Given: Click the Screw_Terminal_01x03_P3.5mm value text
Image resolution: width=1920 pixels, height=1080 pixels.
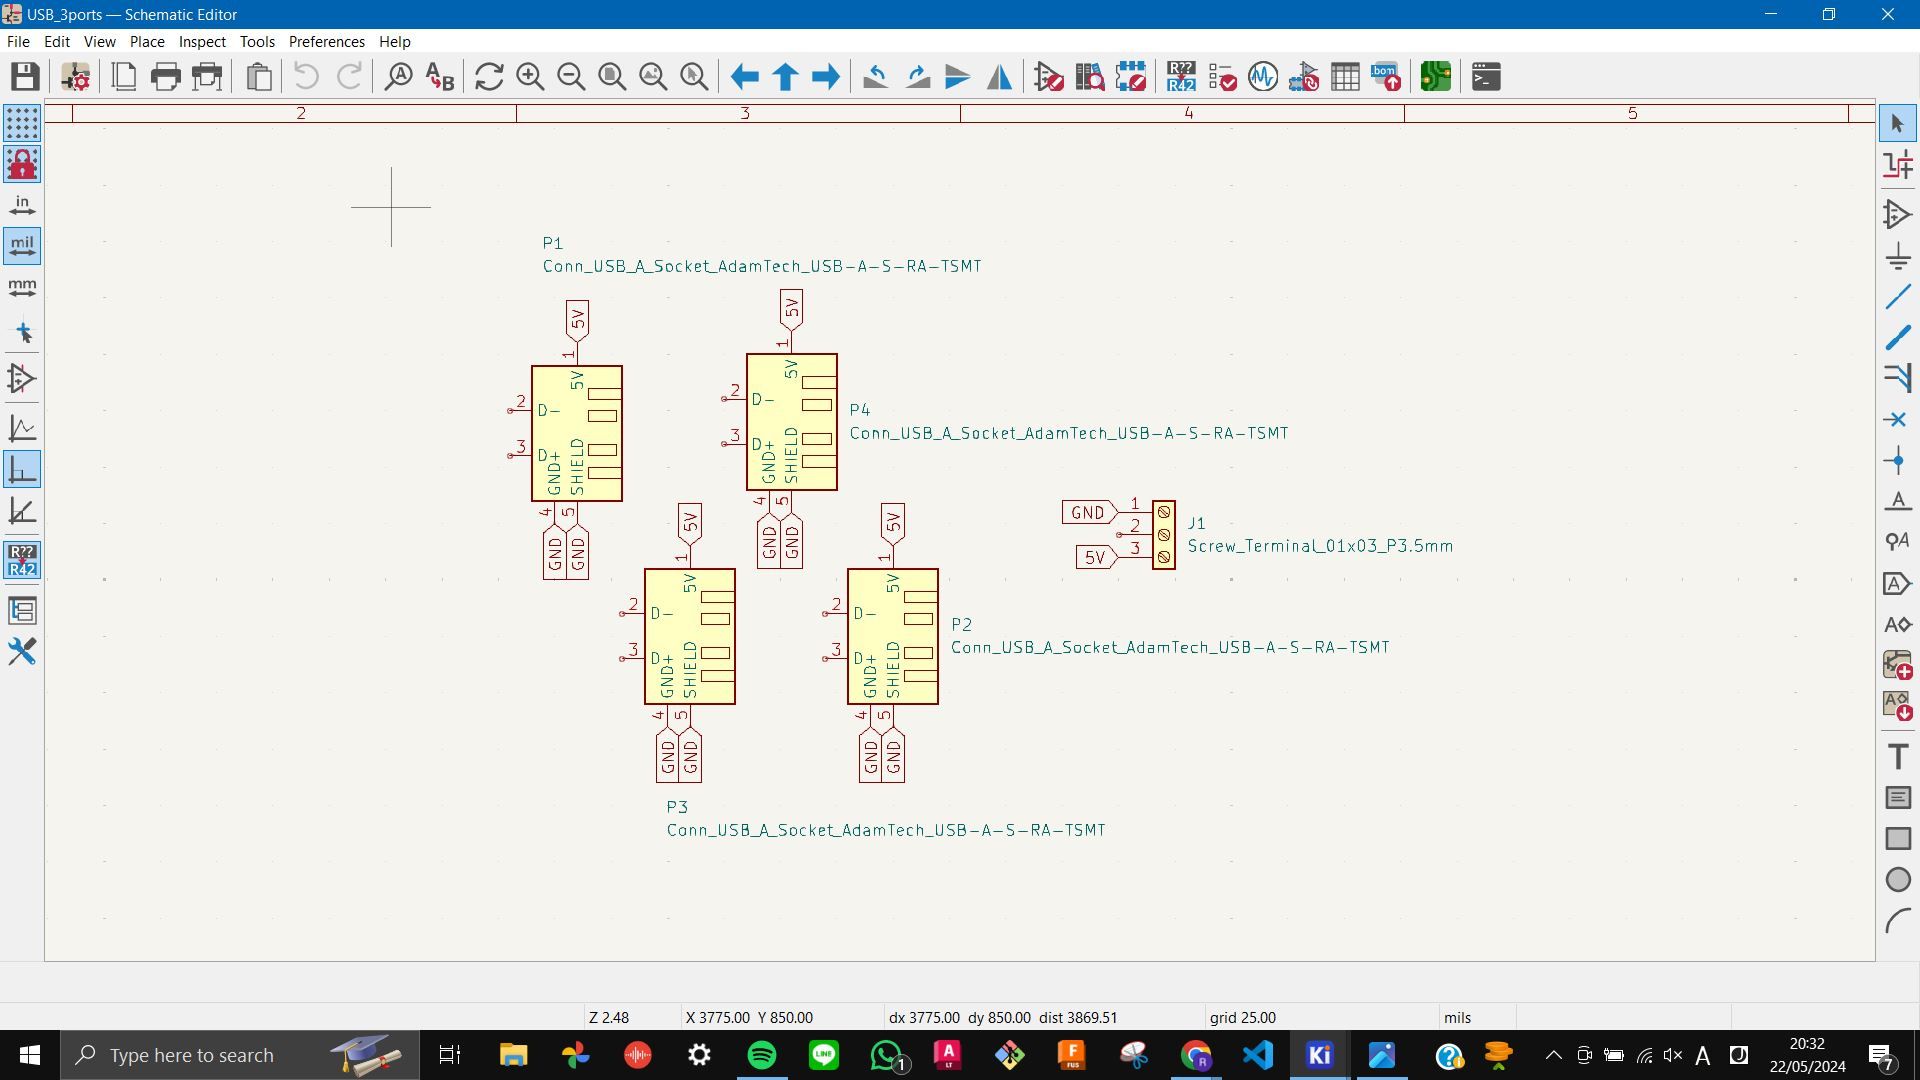Looking at the screenshot, I should (1320, 546).
